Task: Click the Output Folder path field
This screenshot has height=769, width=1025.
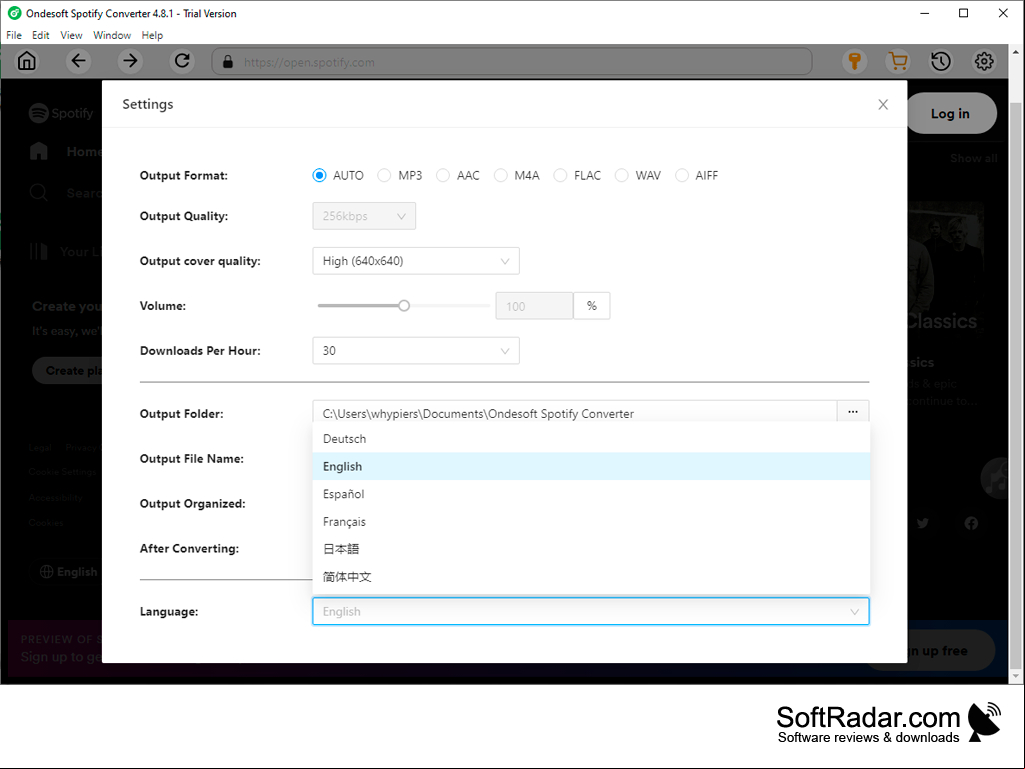Action: pos(575,413)
